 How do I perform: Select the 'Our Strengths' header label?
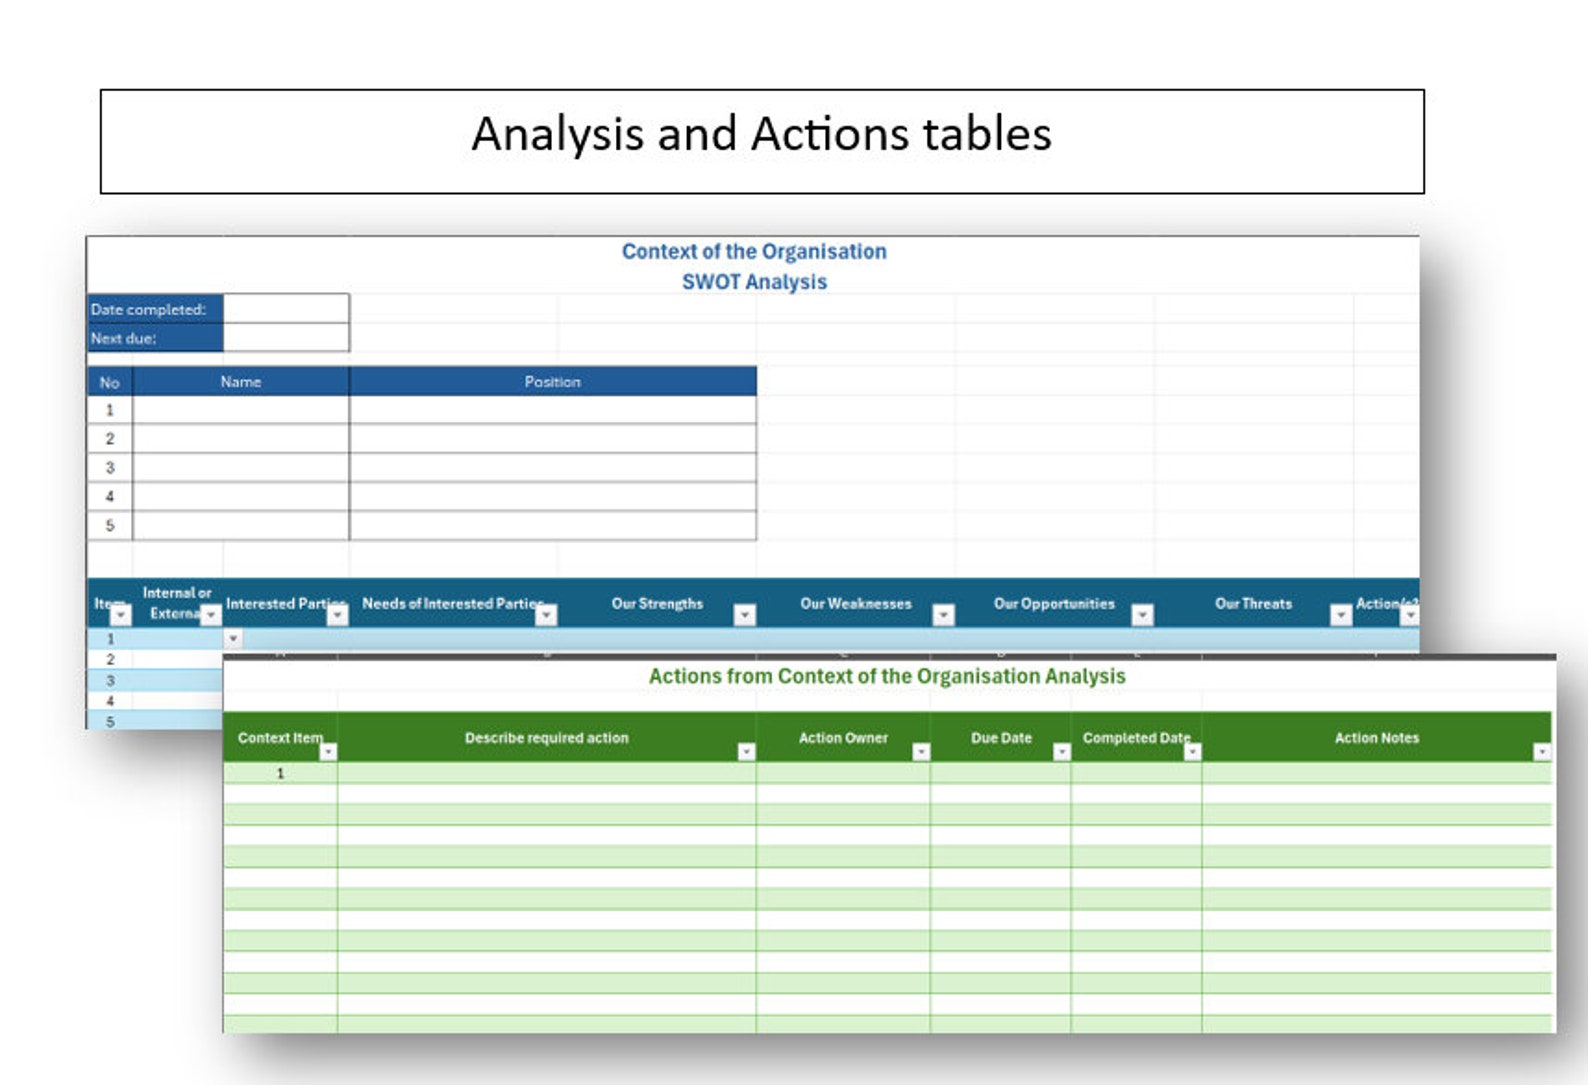point(657,604)
